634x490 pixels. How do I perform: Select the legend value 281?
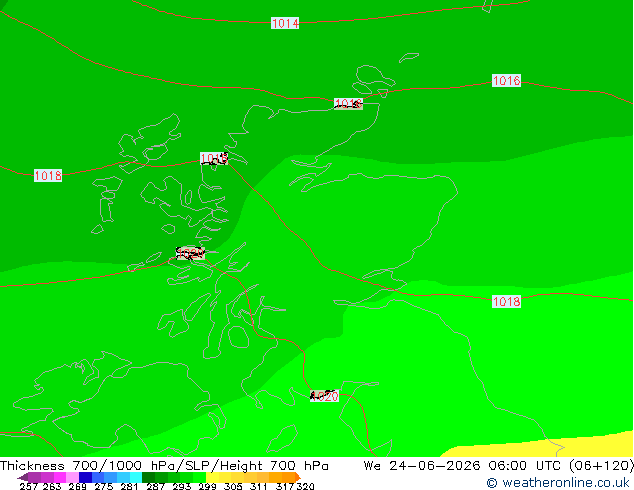tap(129, 486)
